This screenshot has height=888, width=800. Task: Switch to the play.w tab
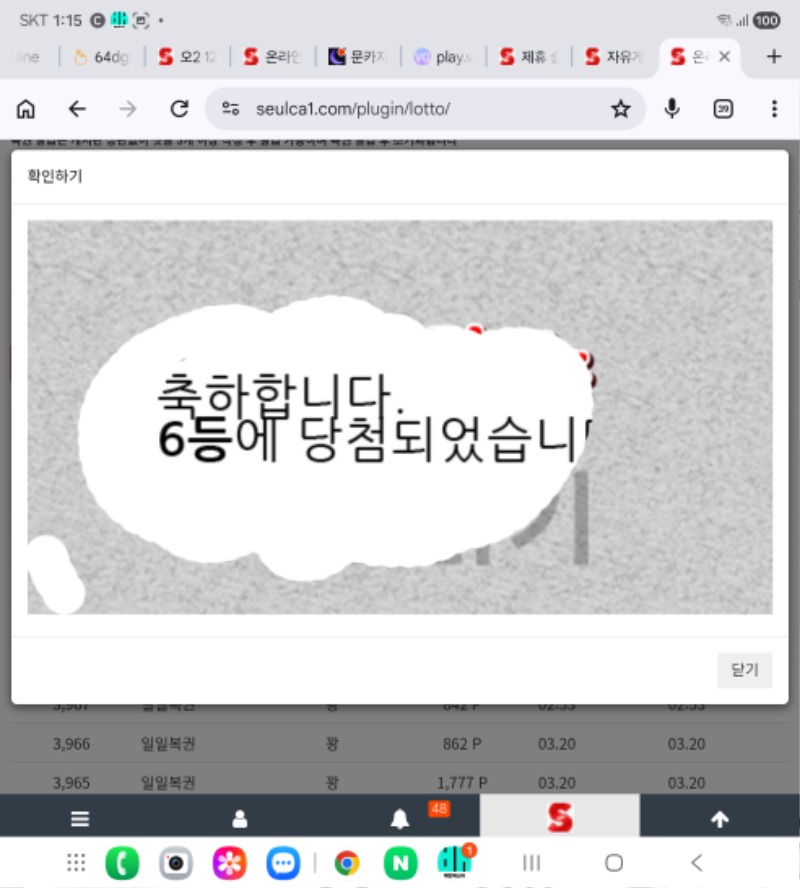444,57
